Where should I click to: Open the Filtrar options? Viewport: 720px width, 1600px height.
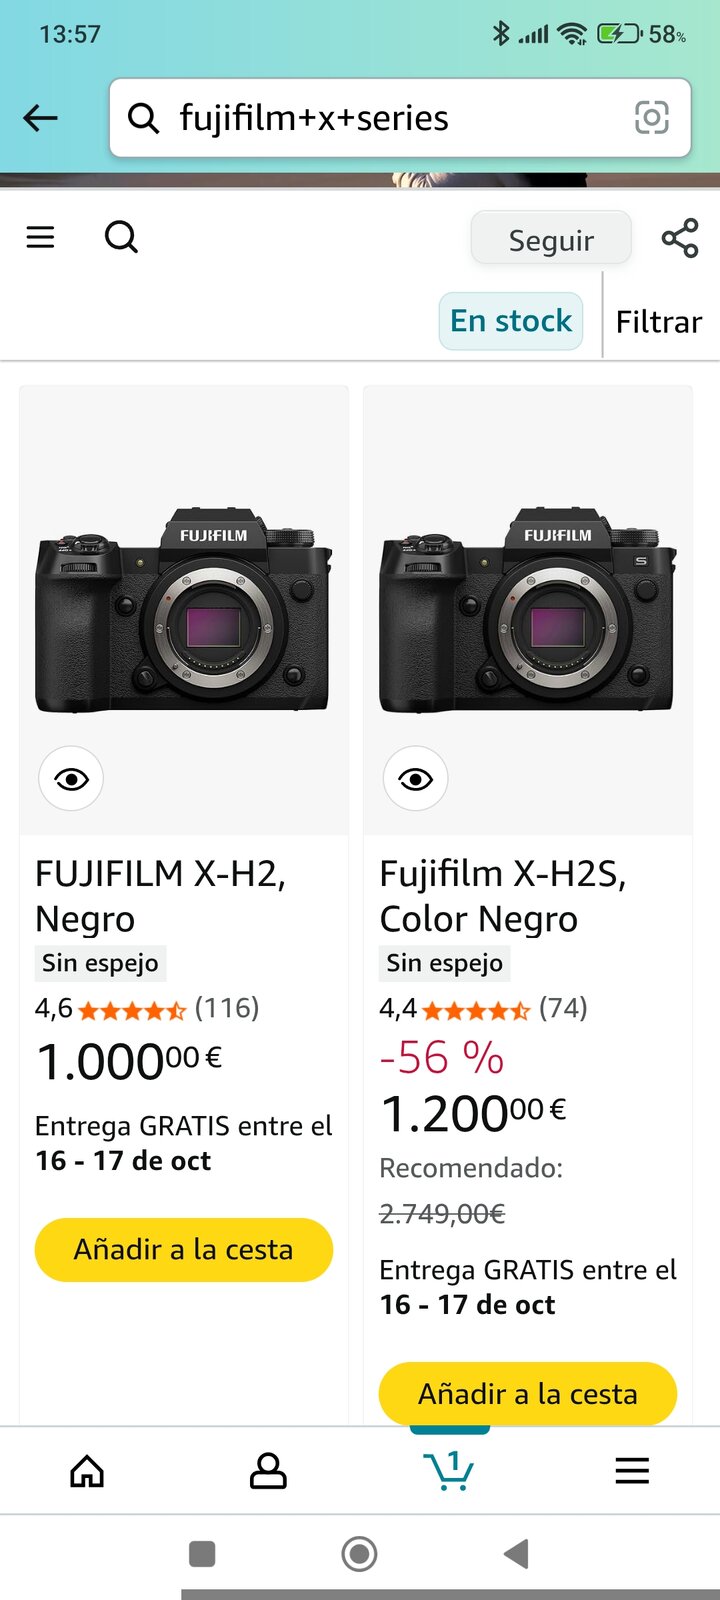pos(659,322)
